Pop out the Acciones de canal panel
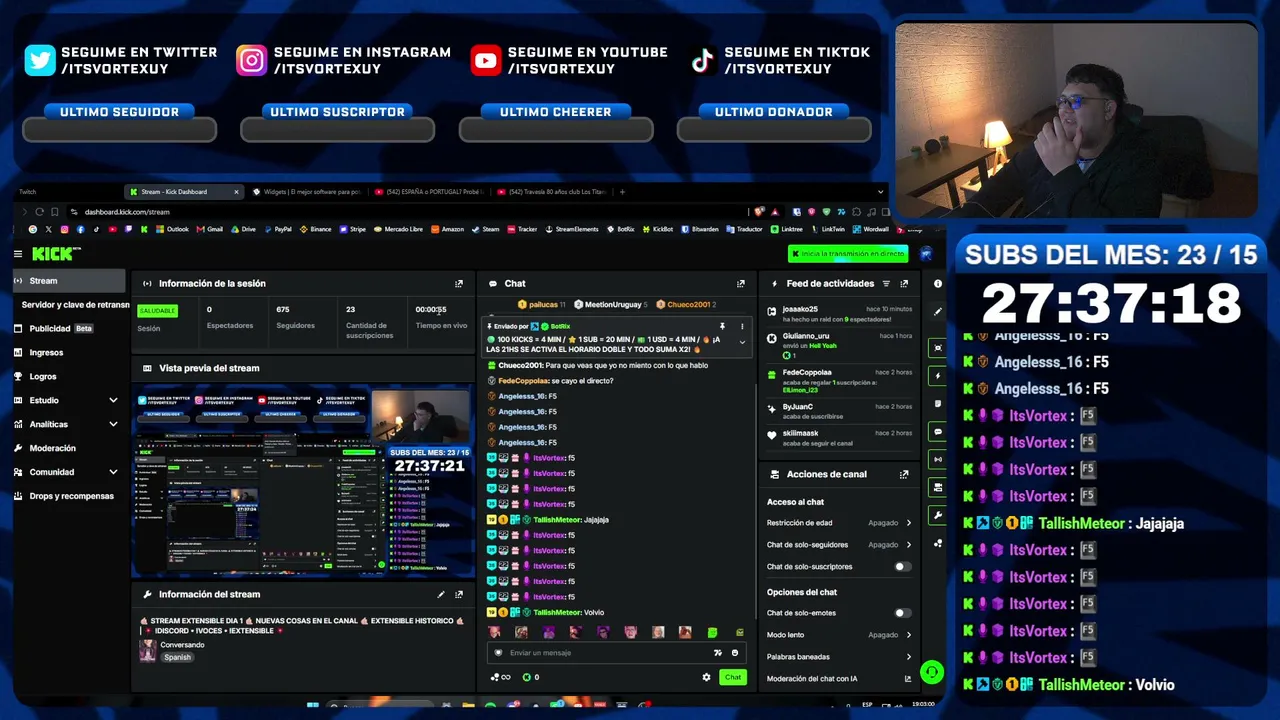The height and width of the screenshot is (720, 1280). (x=904, y=475)
